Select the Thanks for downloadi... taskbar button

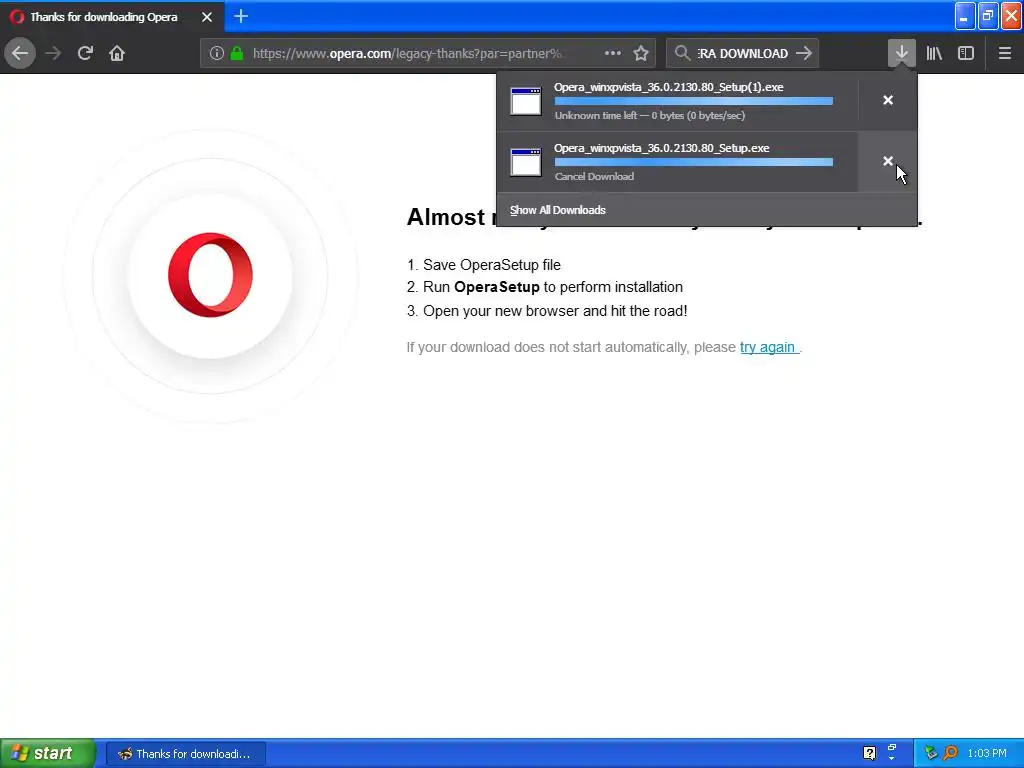186,754
